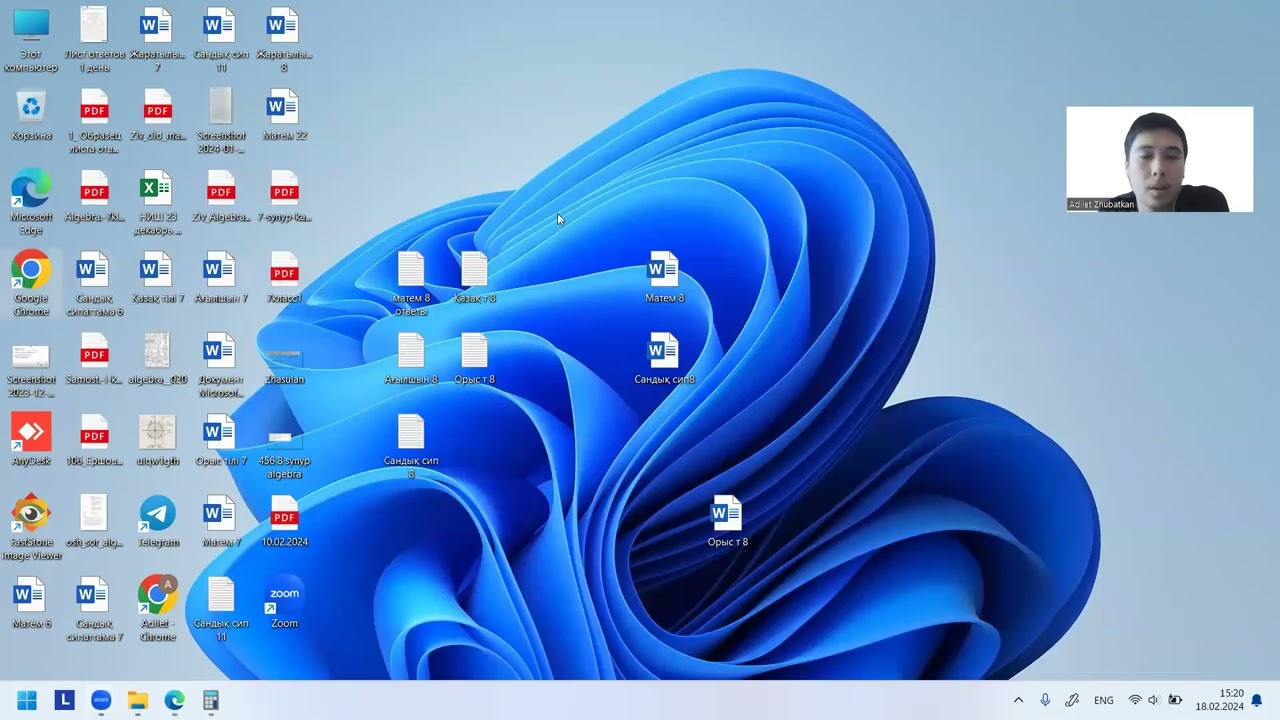
Task: Select the 1_Образец листа PDF file
Action: point(94,121)
